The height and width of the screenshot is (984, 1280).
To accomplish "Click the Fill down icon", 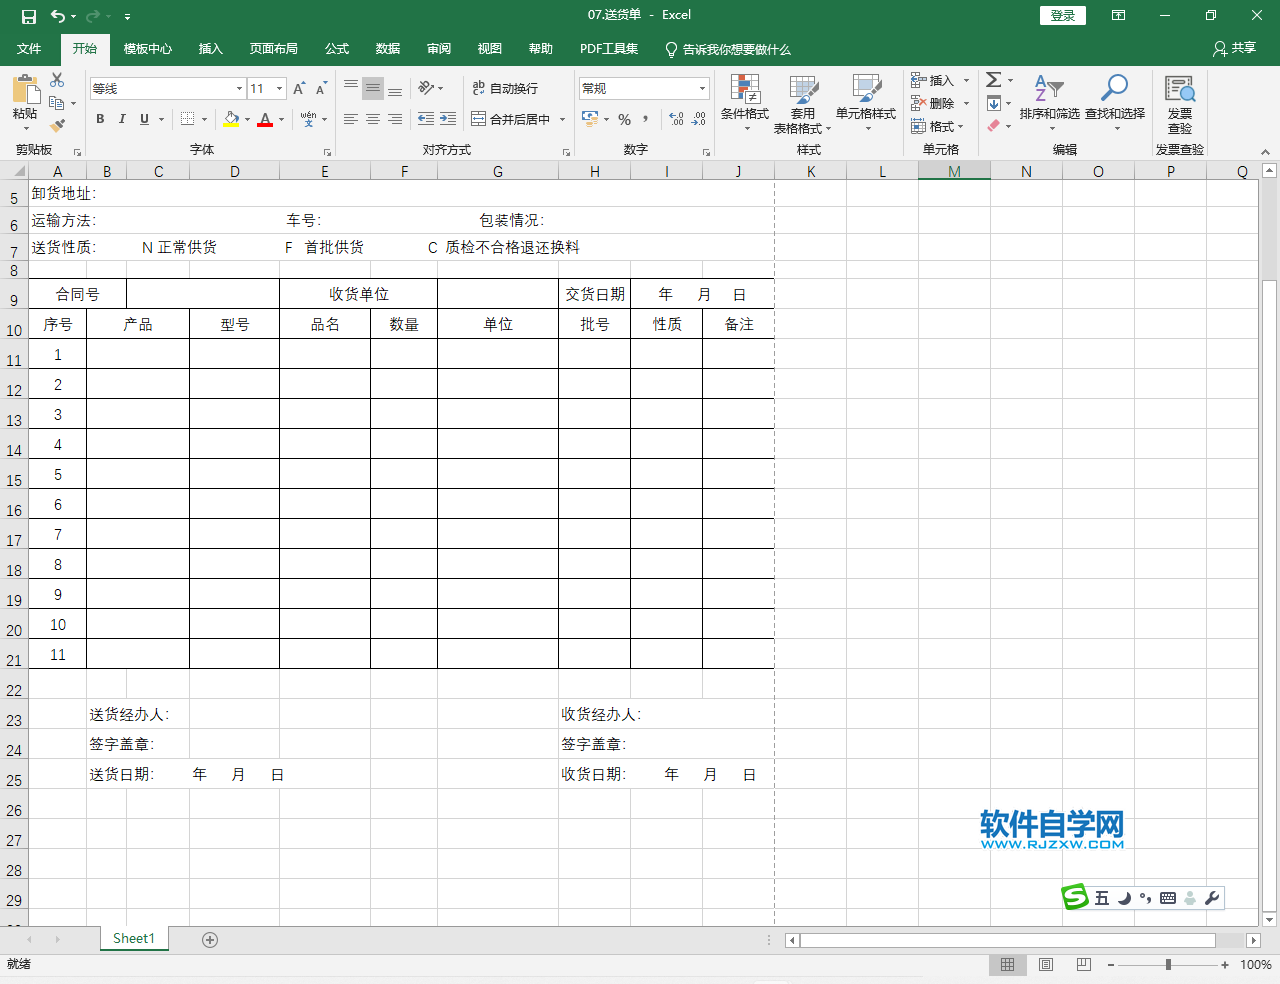I will (x=994, y=103).
